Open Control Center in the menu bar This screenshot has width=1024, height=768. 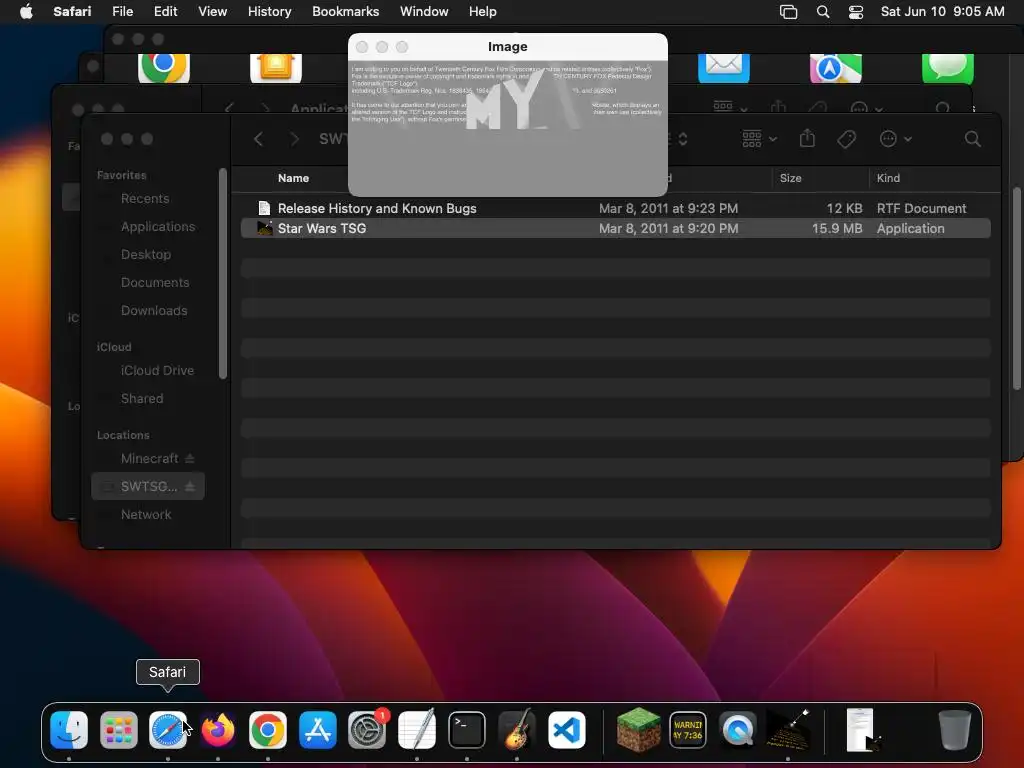click(x=856, y=12)
